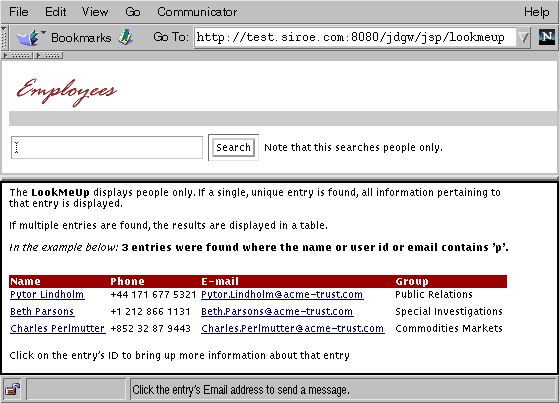559x403 pixels.
Task: Open the Edit menu
Action: [55, 12]
